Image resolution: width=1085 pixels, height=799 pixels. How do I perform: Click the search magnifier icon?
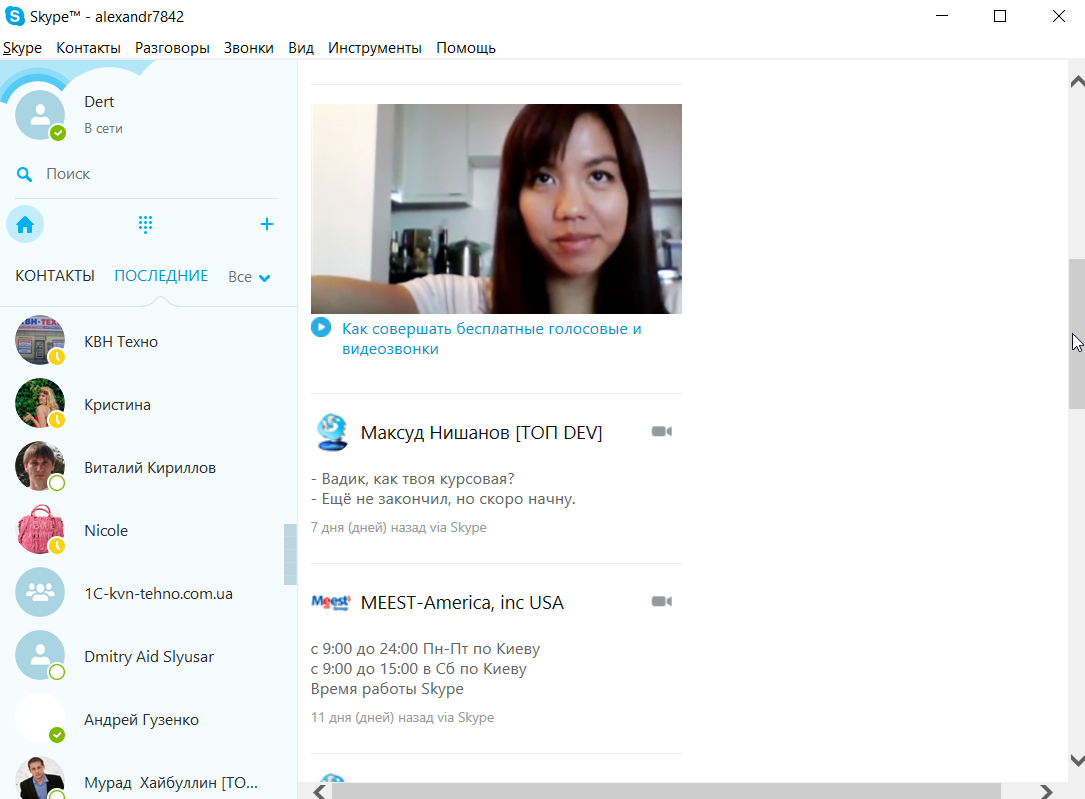click(x=24, y=174)
